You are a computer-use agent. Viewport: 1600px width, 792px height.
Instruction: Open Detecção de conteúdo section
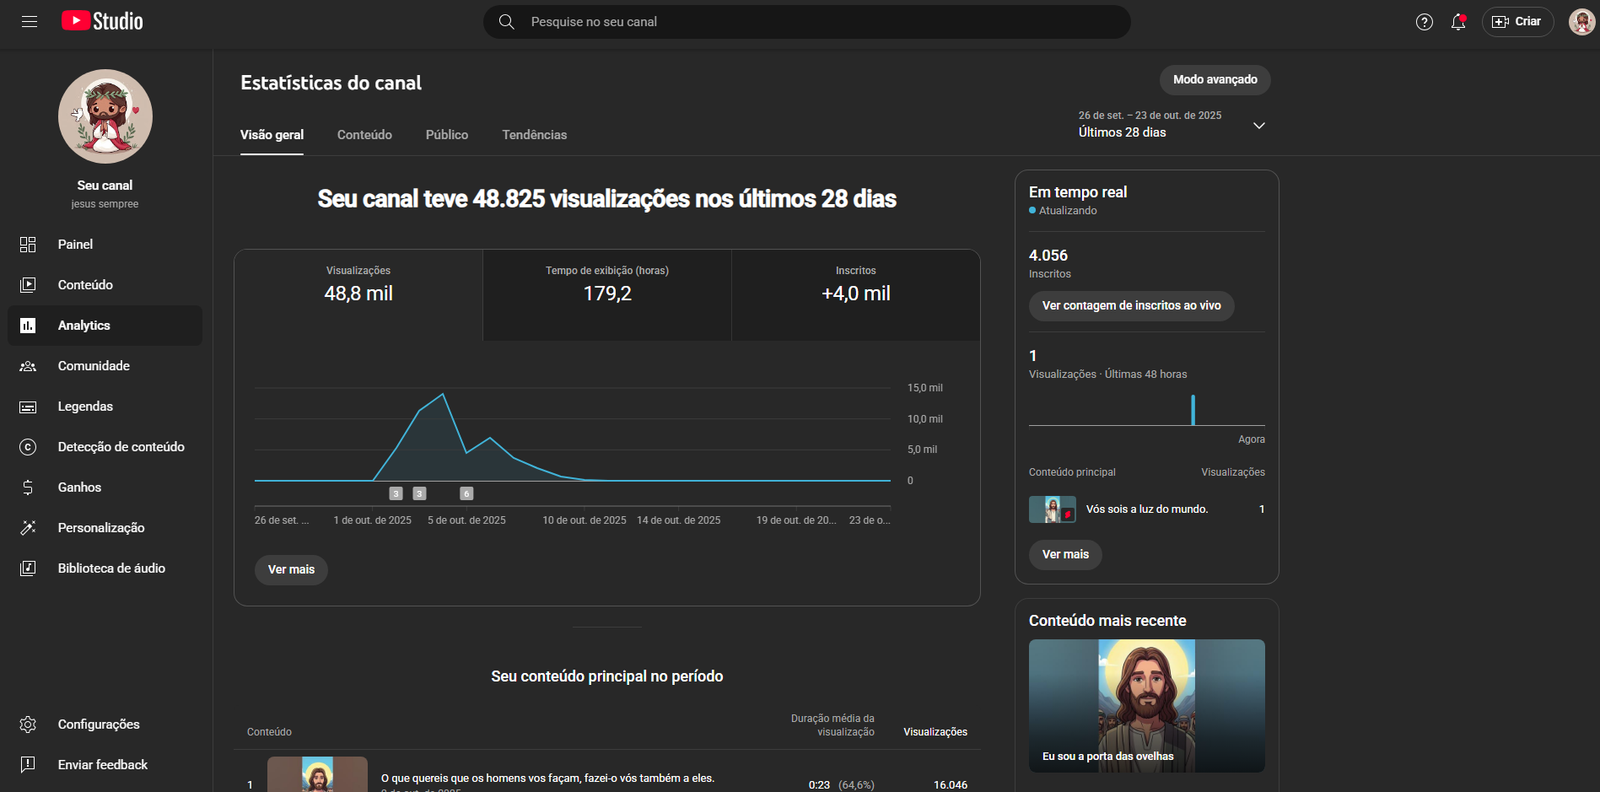pyautogui.click(x=120, y=447)
